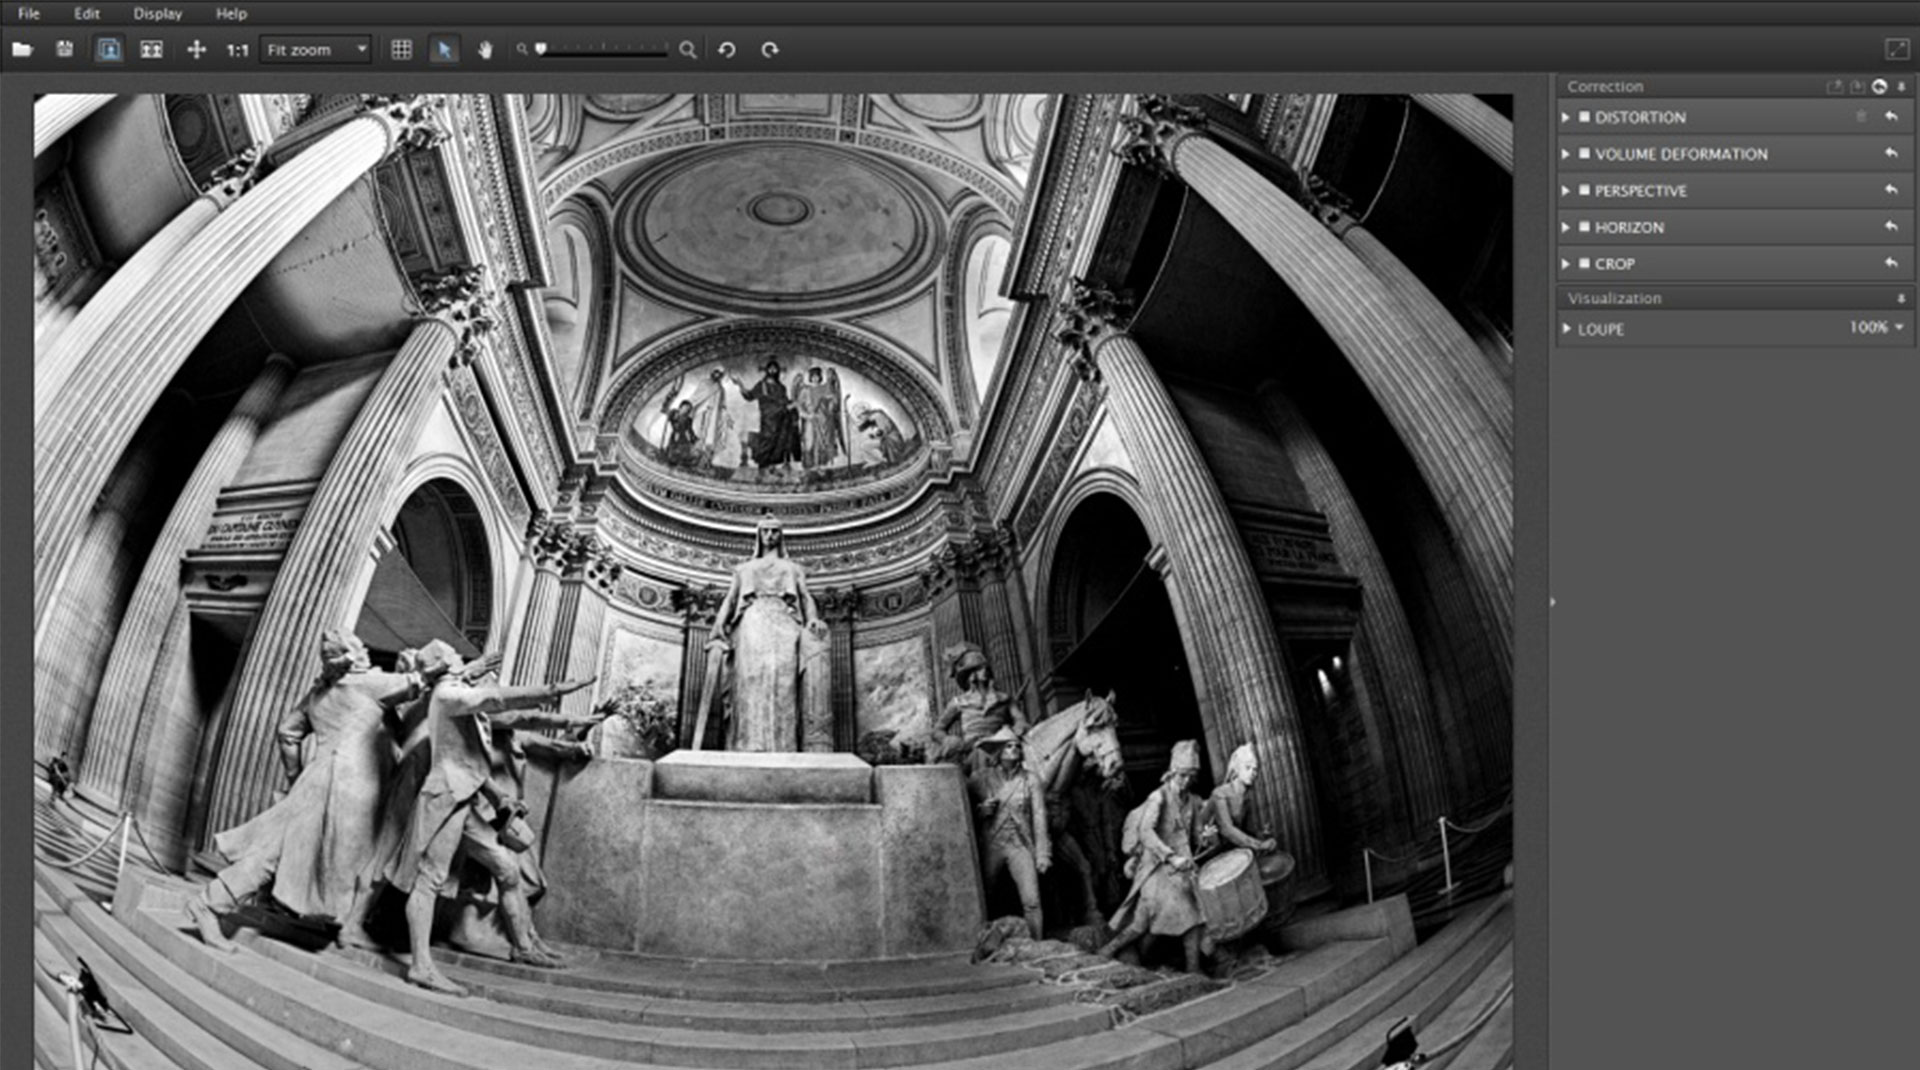Expand the Distortion section
Screen dimensions: 1920x1070
click(x=1566, y=117)
